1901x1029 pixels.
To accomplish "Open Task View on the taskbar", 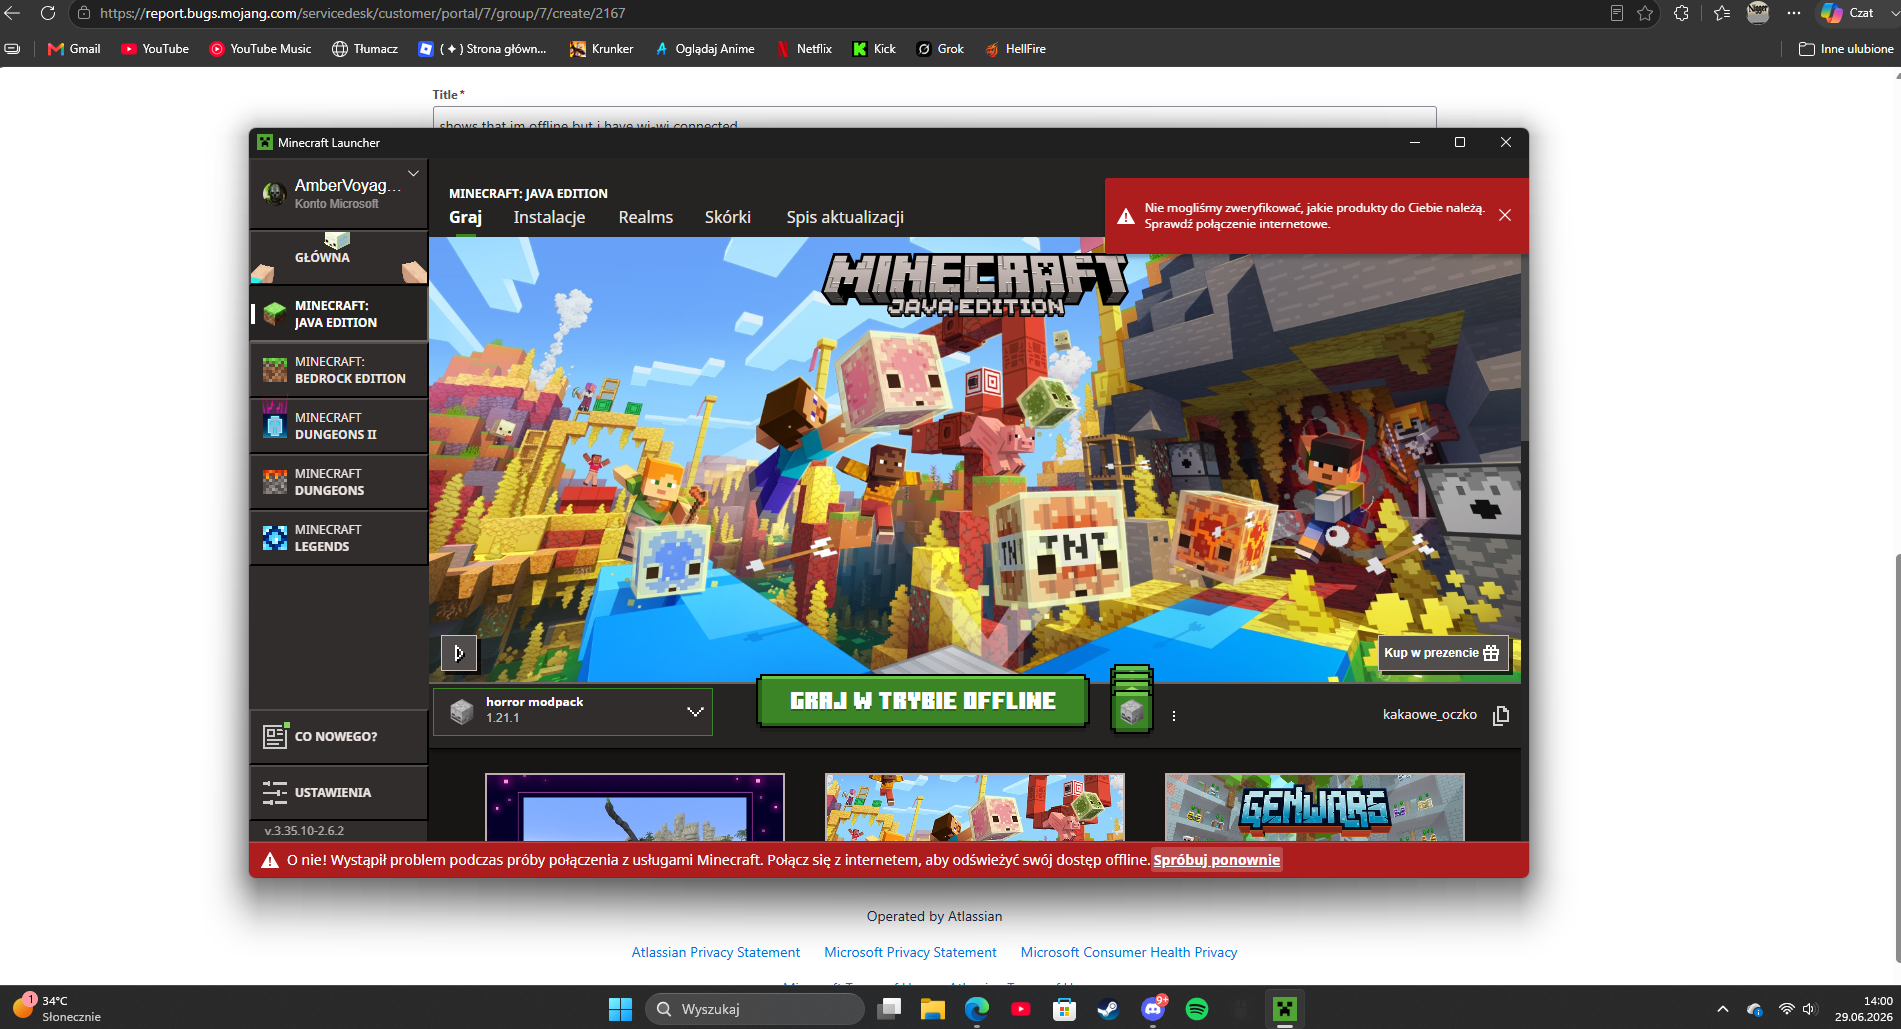I will click(x=889, y=1009).
